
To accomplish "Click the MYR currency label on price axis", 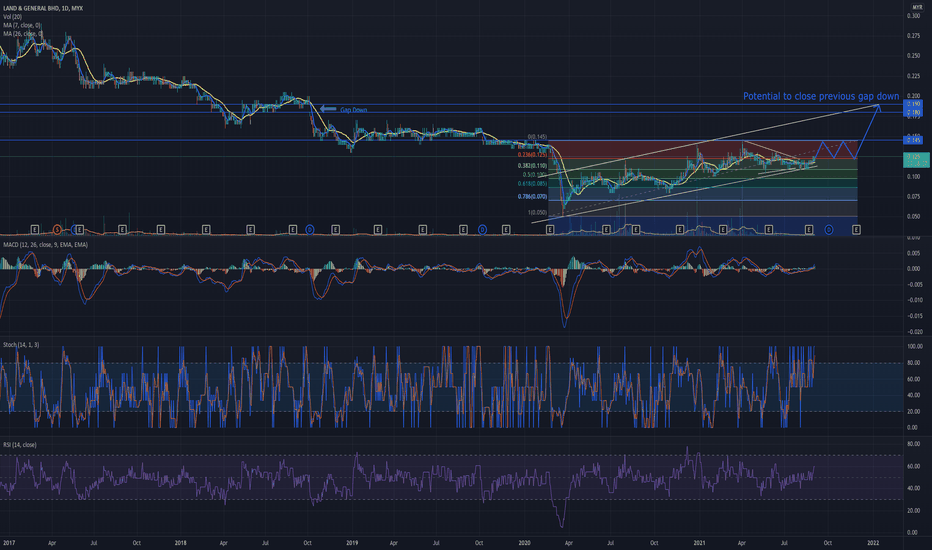I will point(917,7).
